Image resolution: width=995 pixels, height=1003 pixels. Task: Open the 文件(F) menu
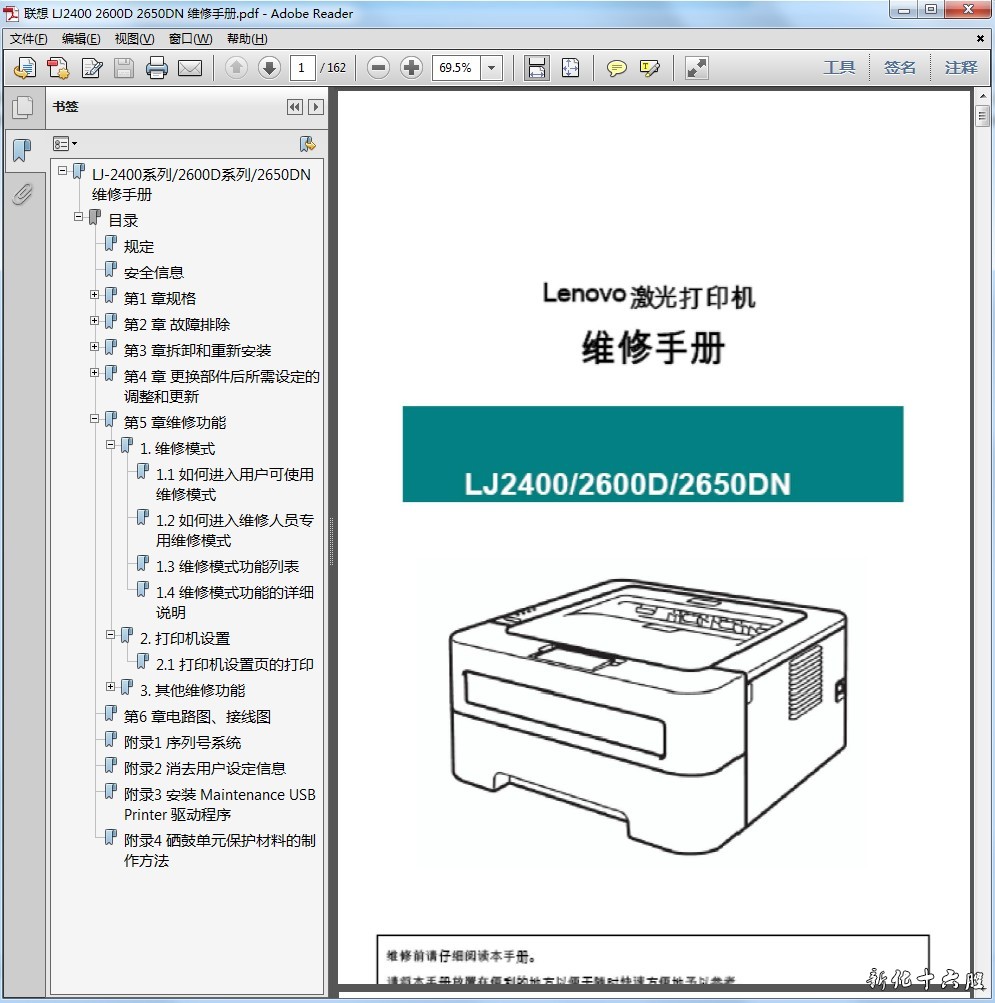(x=28, y=39)
